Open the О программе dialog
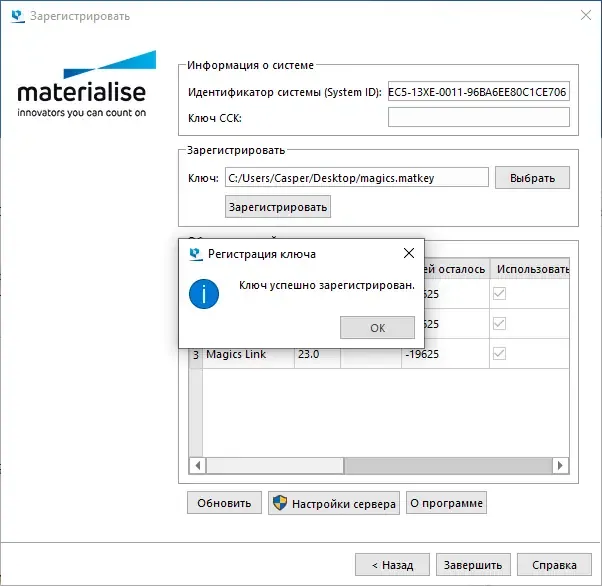 click(x=446, y=503)
